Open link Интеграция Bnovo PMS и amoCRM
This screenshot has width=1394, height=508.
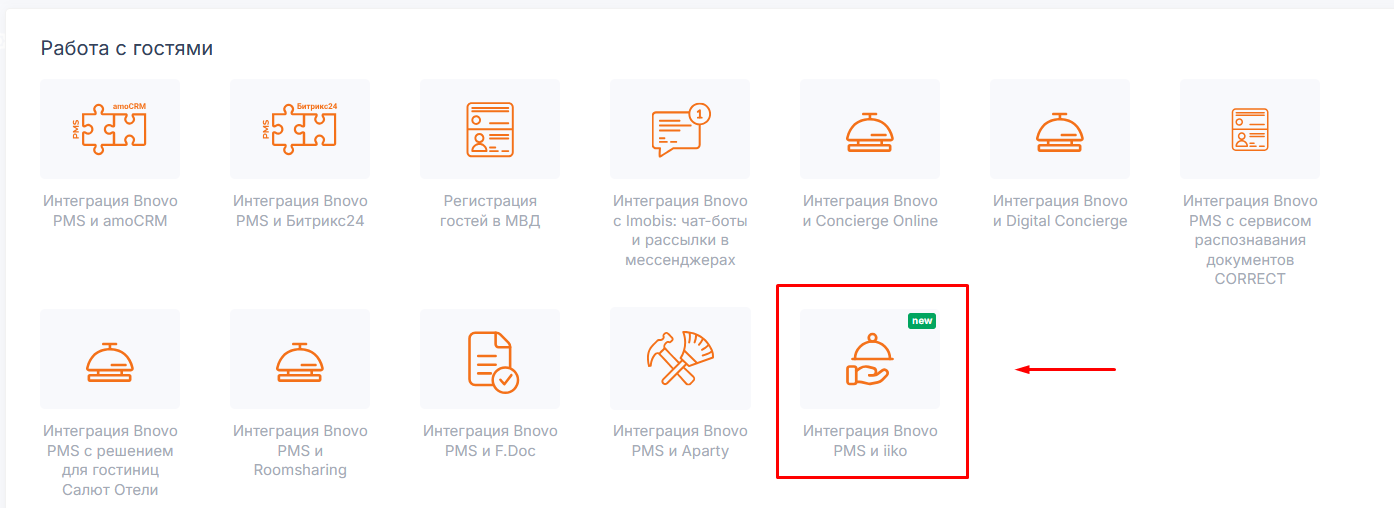110,211
